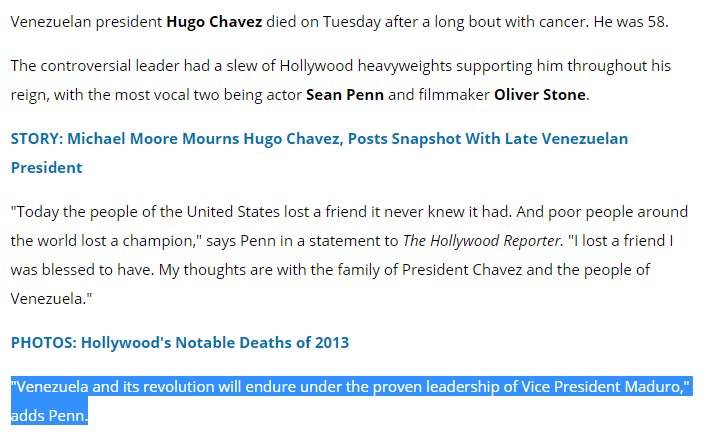The image size is (722, 441).
Task: Click the bold name "Oliver Stone"
Action: 539,95
